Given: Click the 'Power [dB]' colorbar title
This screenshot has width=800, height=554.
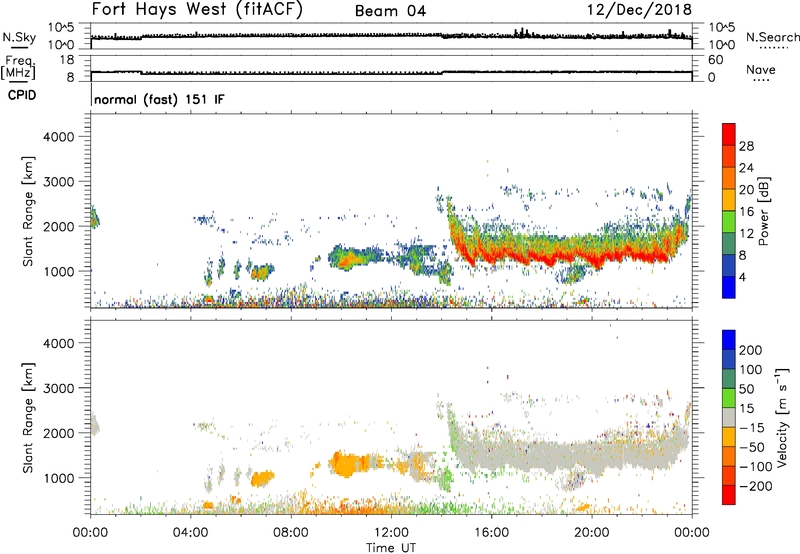Looking at the screenshot, I should pyautogui.click(x=763, y=211).
